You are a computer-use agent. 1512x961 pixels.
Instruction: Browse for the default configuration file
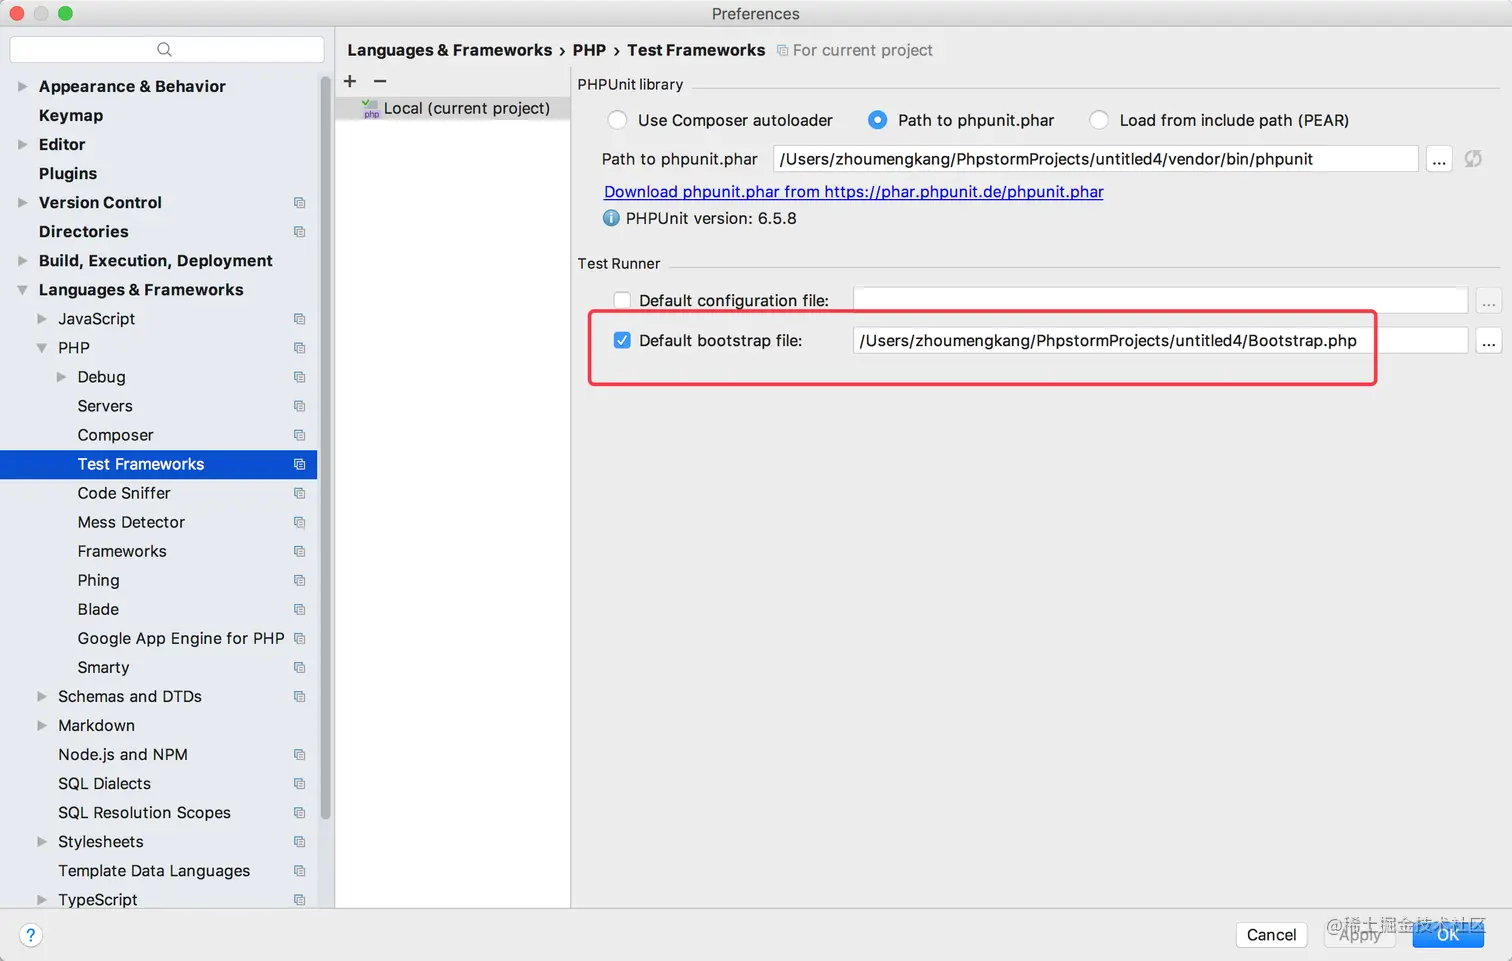click(x=1489, y=301)
